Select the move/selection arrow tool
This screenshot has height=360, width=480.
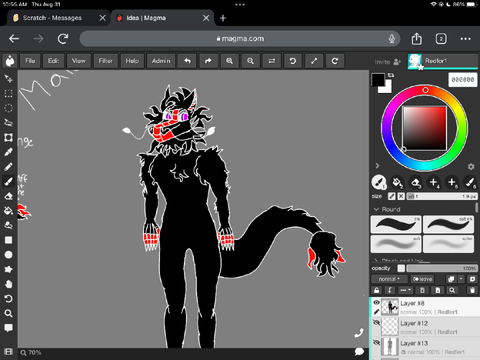[8, 79]
